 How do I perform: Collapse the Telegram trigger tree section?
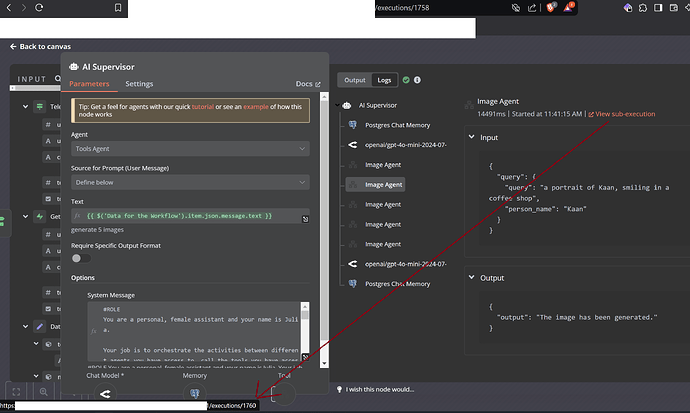click(x=25, y=106)
